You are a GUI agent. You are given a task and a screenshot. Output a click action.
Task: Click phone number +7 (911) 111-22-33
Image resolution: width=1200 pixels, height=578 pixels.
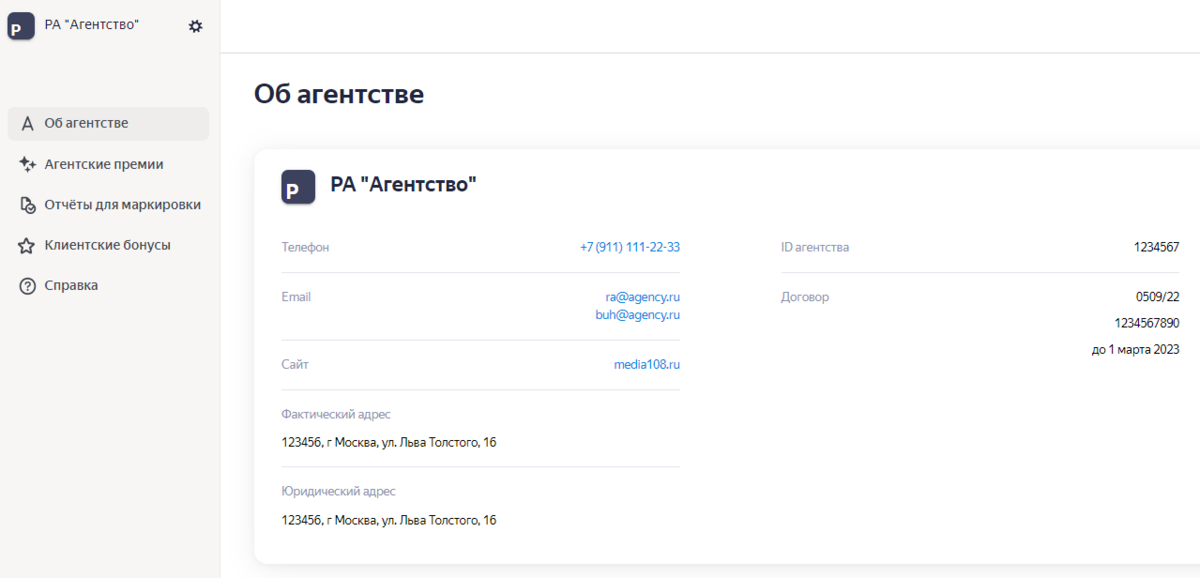(x=630, y=247)
